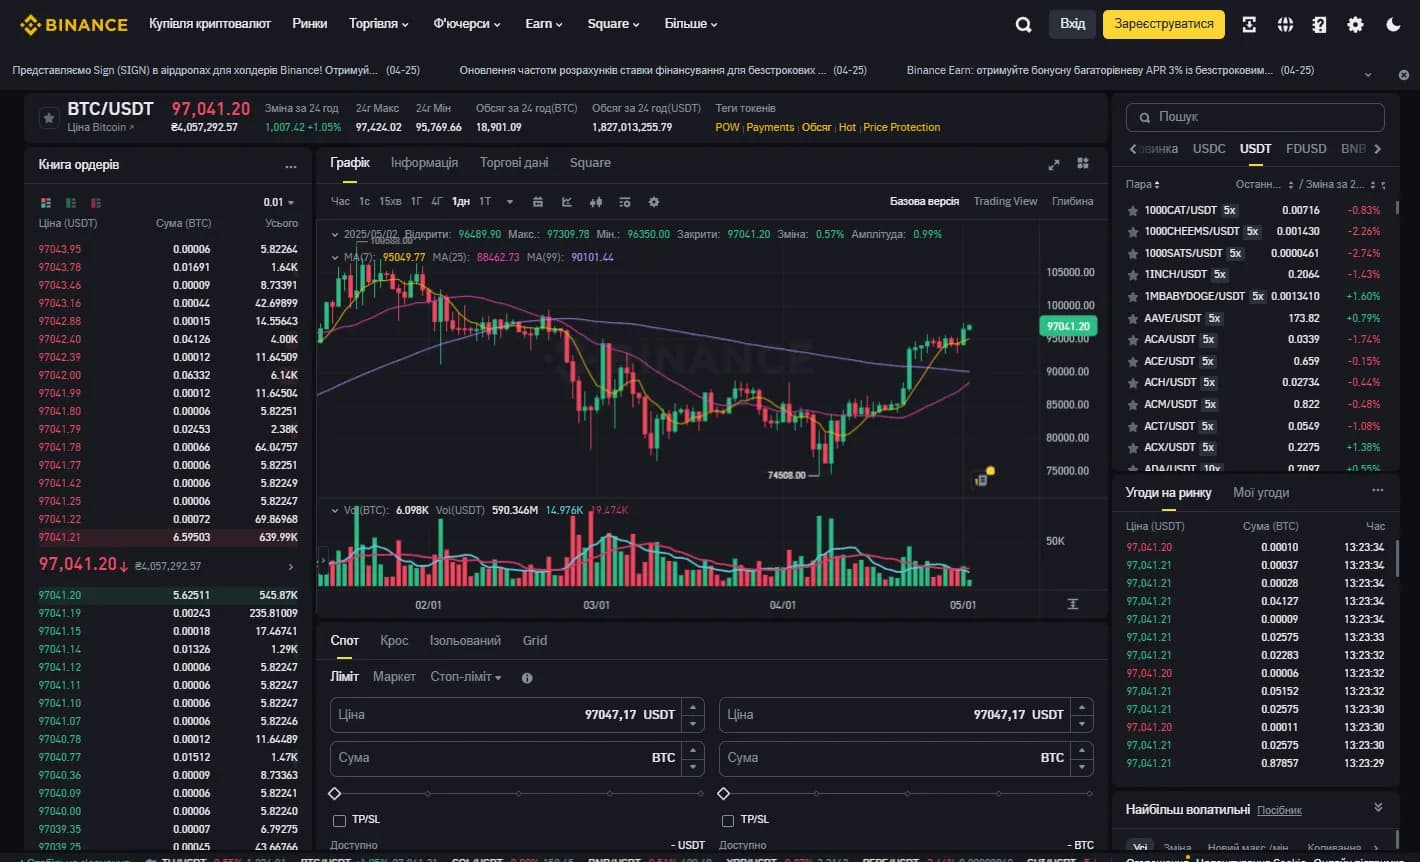Star the ACH/USDT pair
This screenshot has width=1420, height=862.
(1133, 383)
